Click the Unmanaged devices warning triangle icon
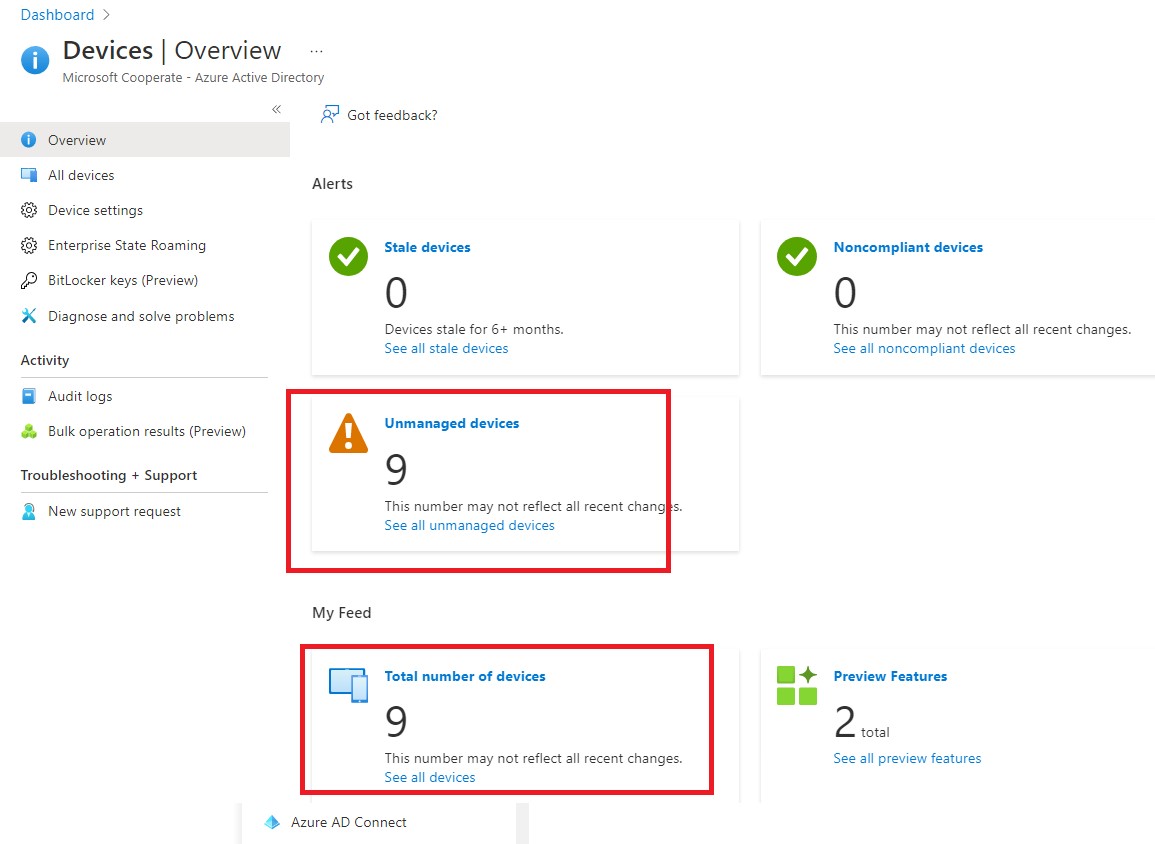 point(348,434)
